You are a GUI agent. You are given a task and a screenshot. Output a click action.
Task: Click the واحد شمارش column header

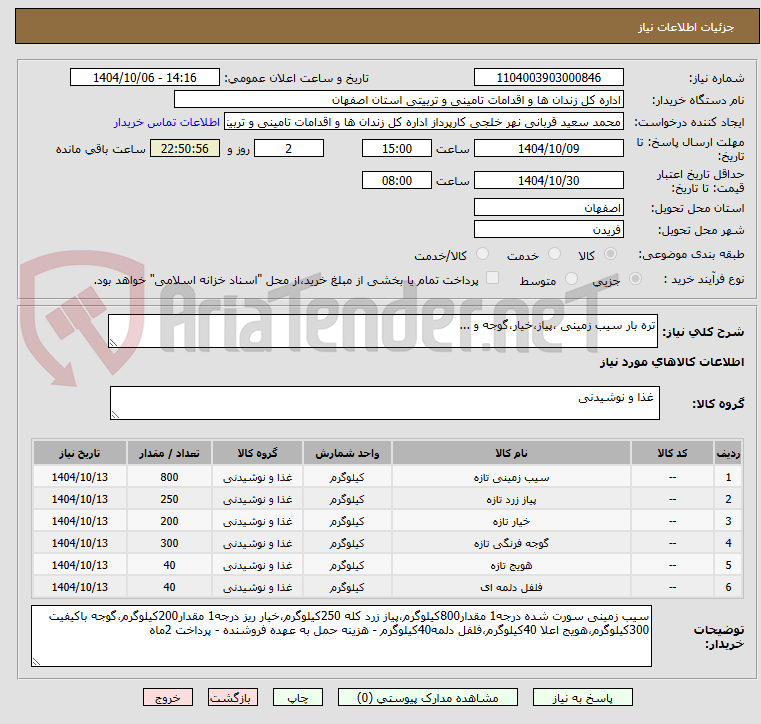[x=347, y=453]
